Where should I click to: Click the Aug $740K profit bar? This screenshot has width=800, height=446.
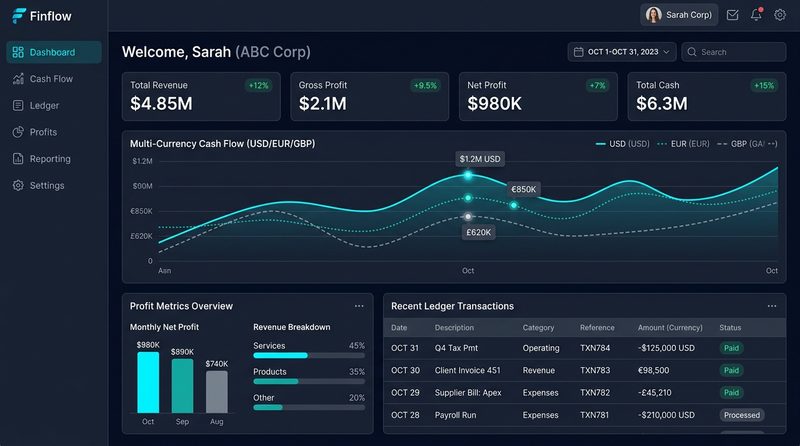[x=217, y=392]
